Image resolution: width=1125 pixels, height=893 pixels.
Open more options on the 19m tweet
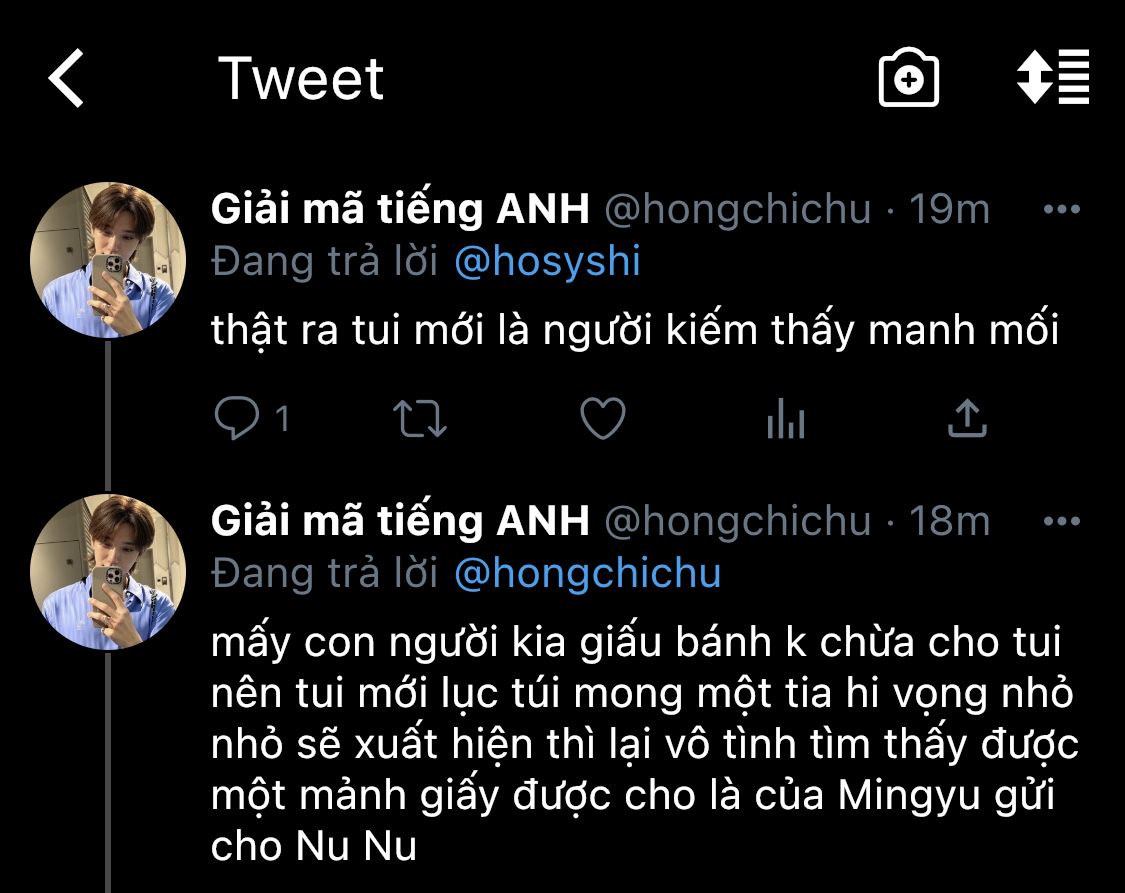pyautogui.click(x=1061, y=209)
